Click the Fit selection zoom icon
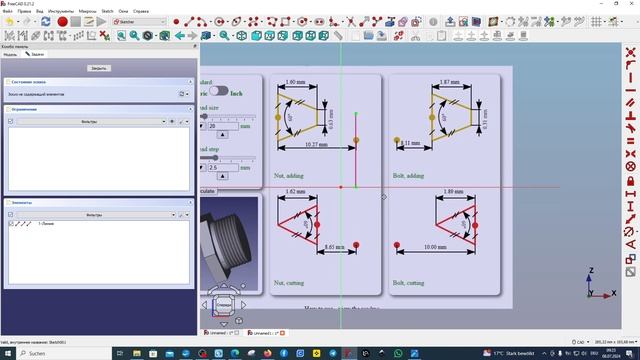The image size is (640, 360). click(134, 36)
